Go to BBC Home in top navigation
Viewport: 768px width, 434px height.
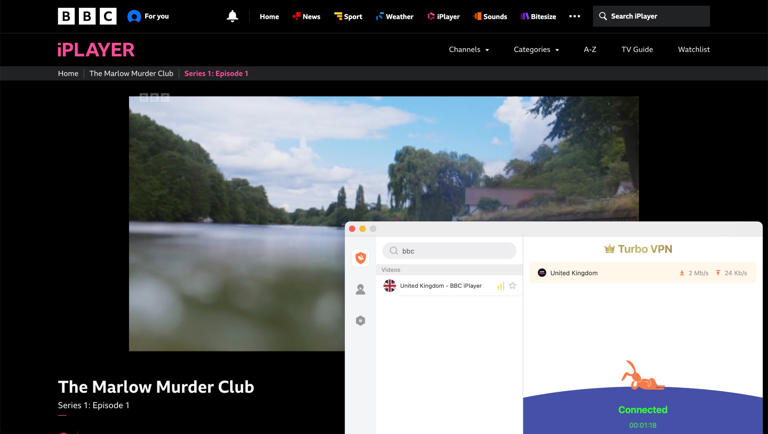click(269, 17)
